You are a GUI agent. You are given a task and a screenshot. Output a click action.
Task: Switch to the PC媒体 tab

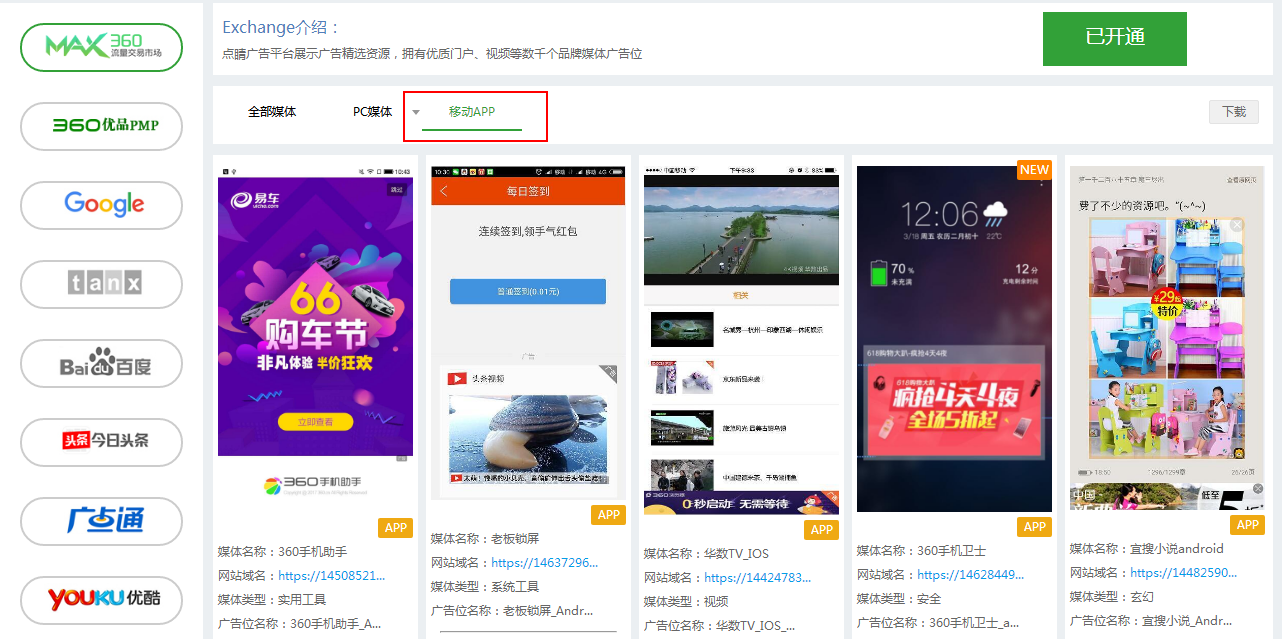[x=372, y=112]
